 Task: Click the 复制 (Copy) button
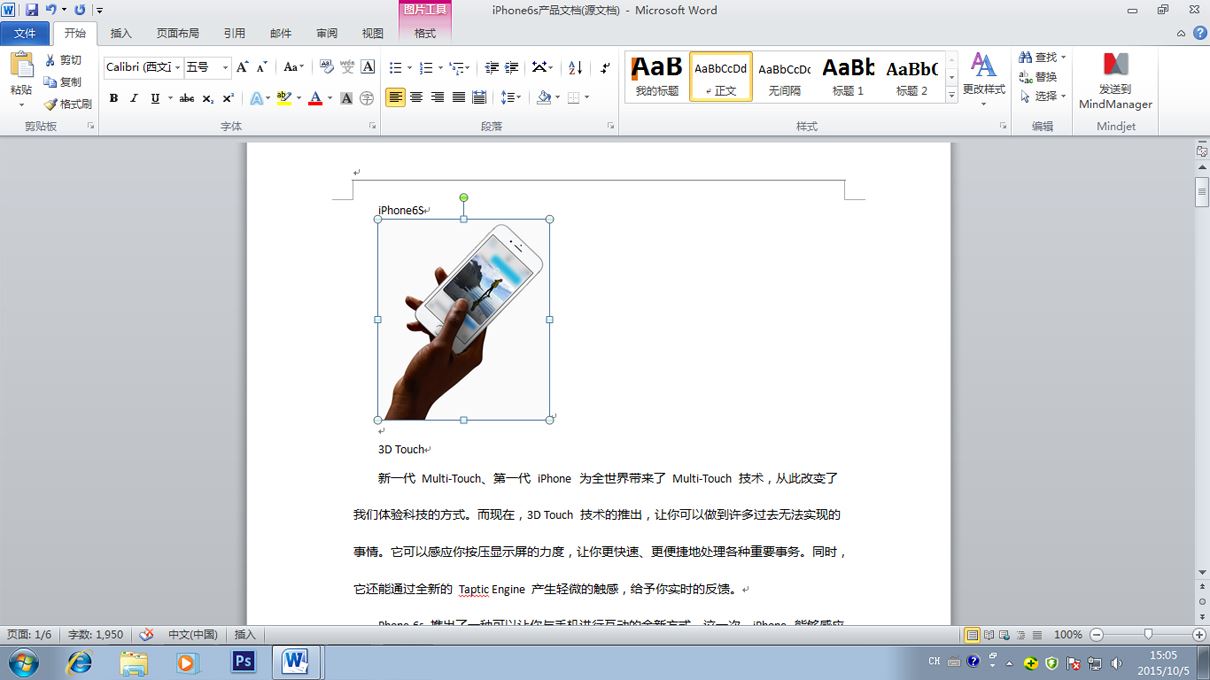[63, 82]
